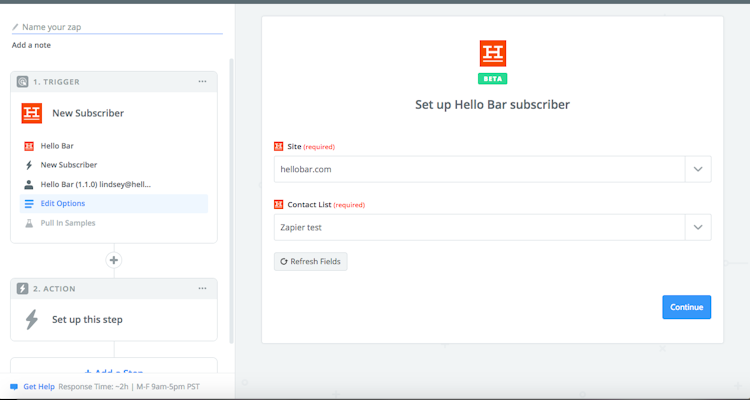The image size is (750, 400).
Task: Click the Hello Bar logo above BETA badge
Action: 493,53
